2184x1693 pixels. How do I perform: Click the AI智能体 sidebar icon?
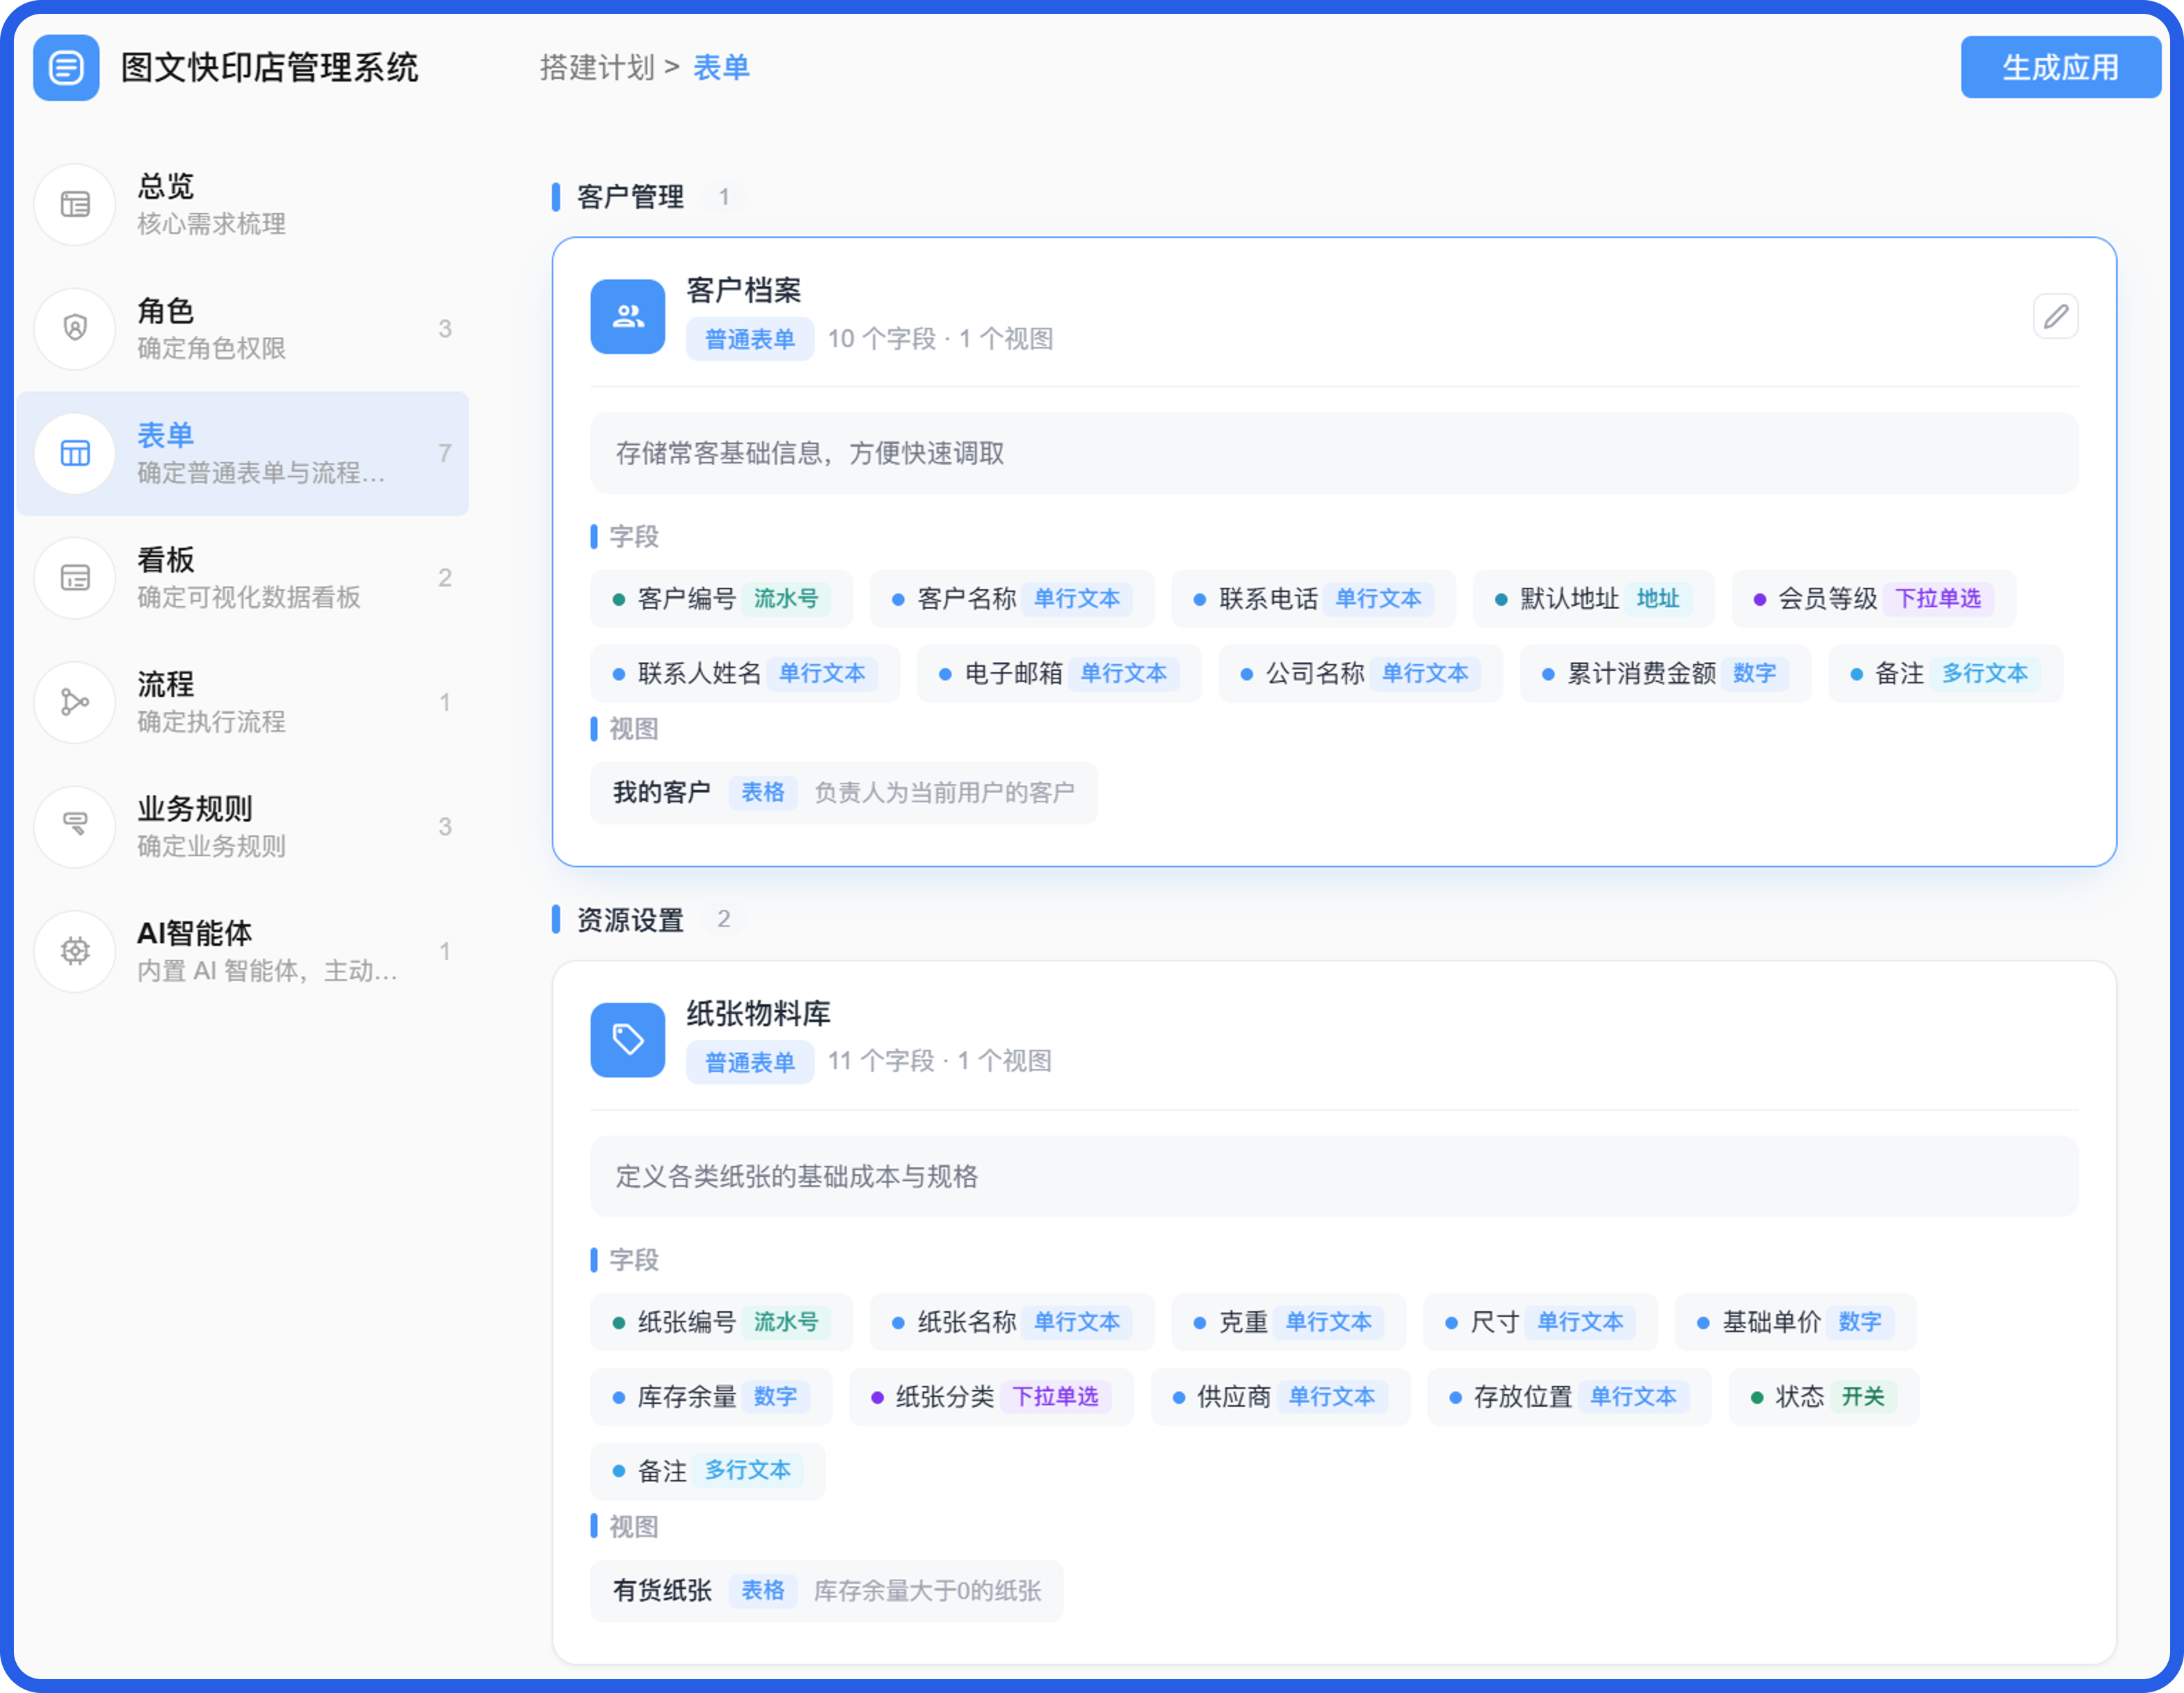(x=75, y=951)
